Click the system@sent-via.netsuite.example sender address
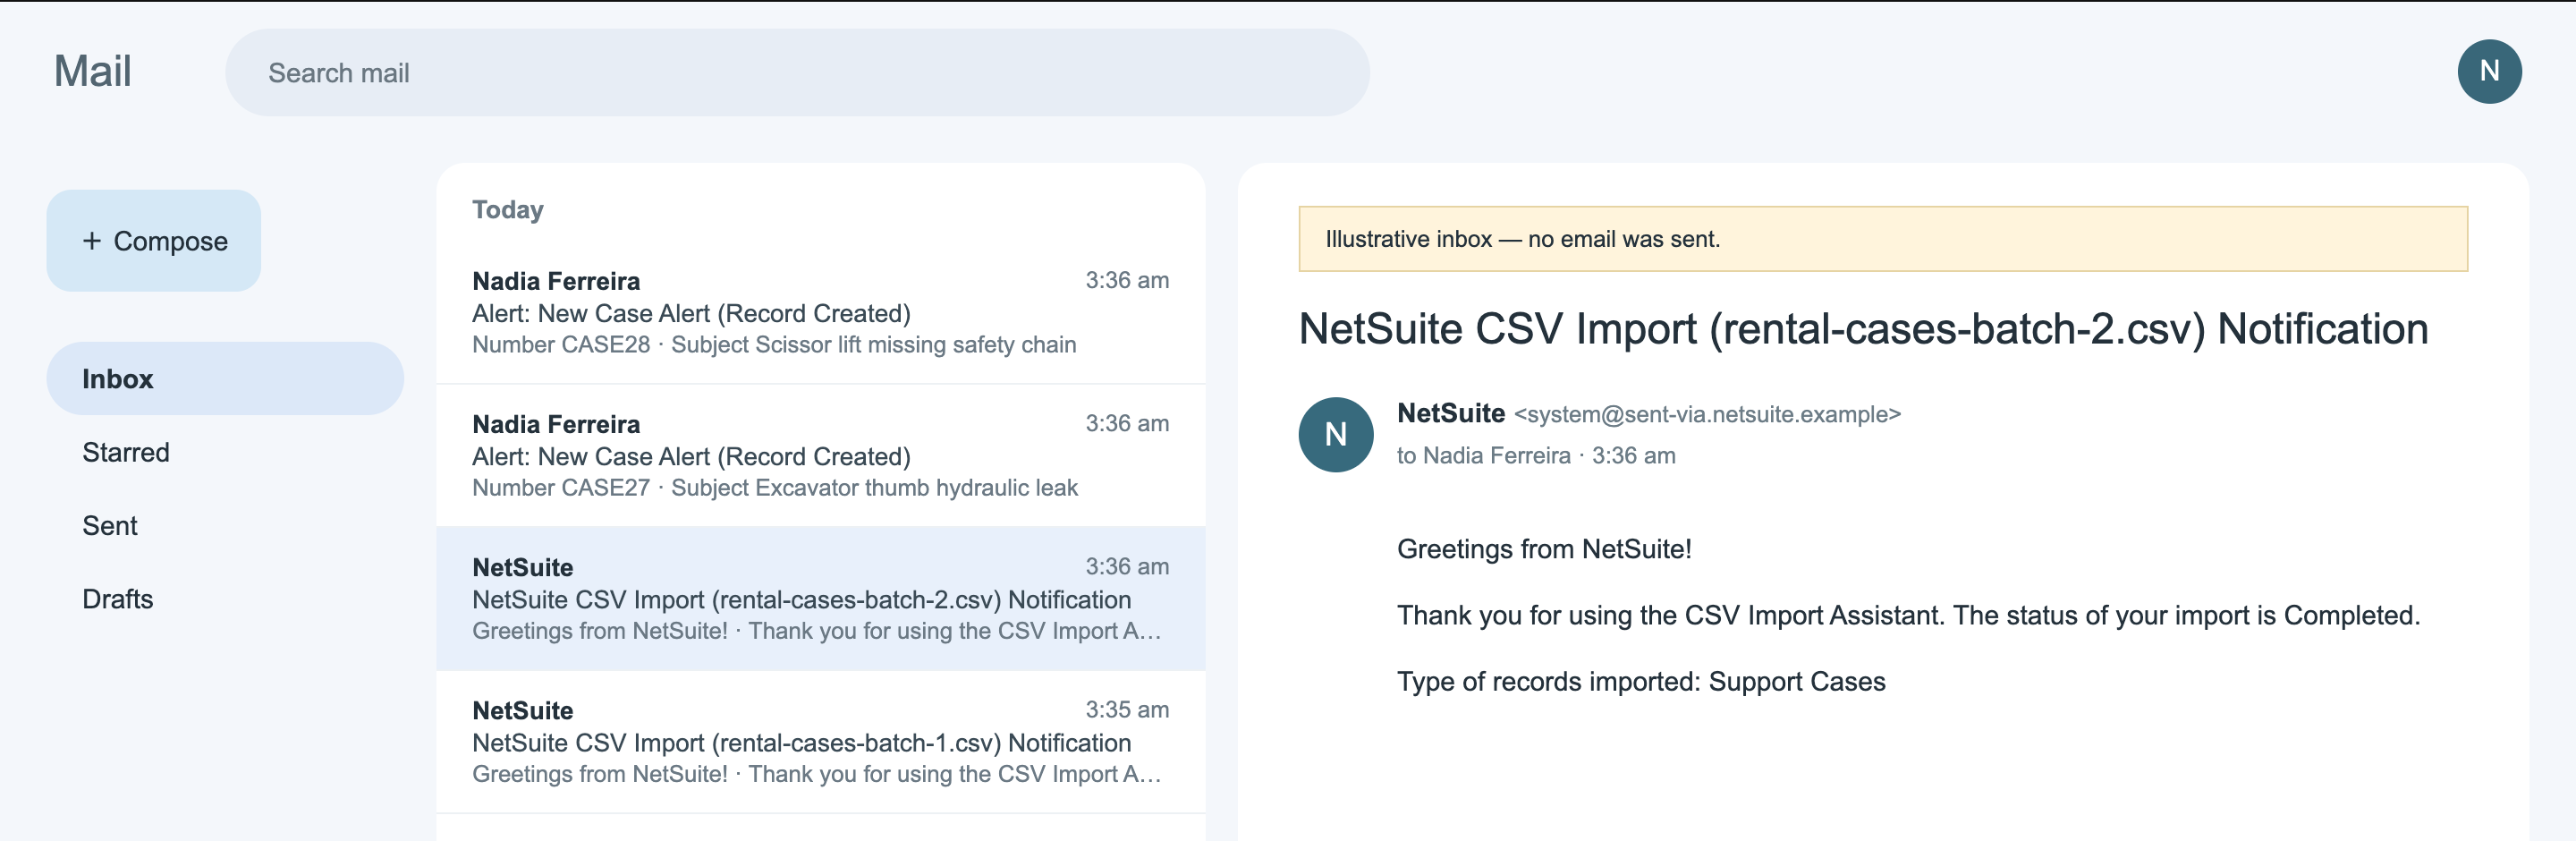Screen dimensions: 2576x841 coord(1707,414)
